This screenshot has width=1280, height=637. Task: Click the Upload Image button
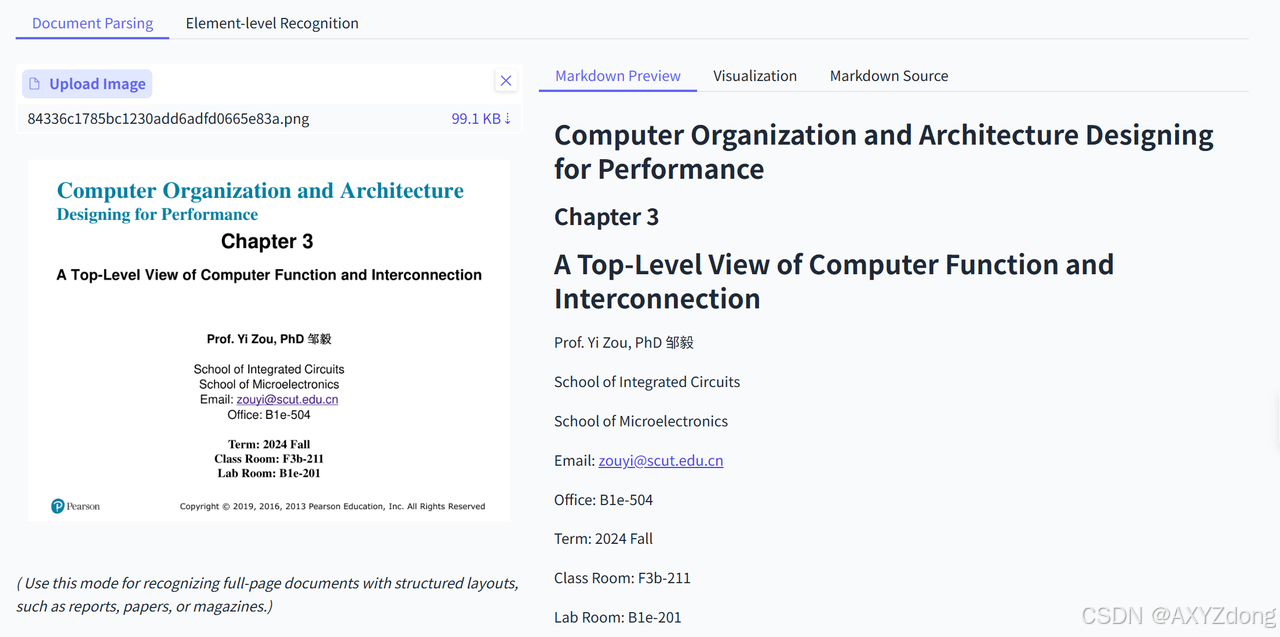click(87, 84)
